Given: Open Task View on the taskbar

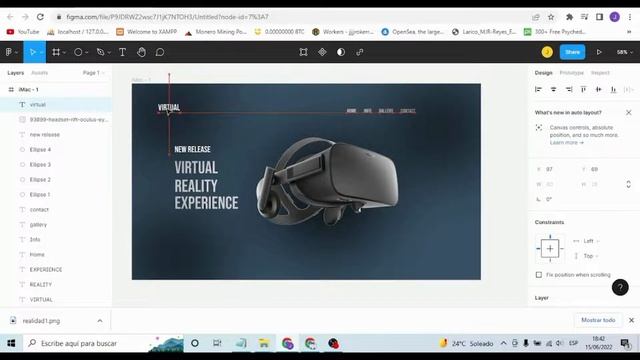Looking at the screenshot, I should coord(217,343).
